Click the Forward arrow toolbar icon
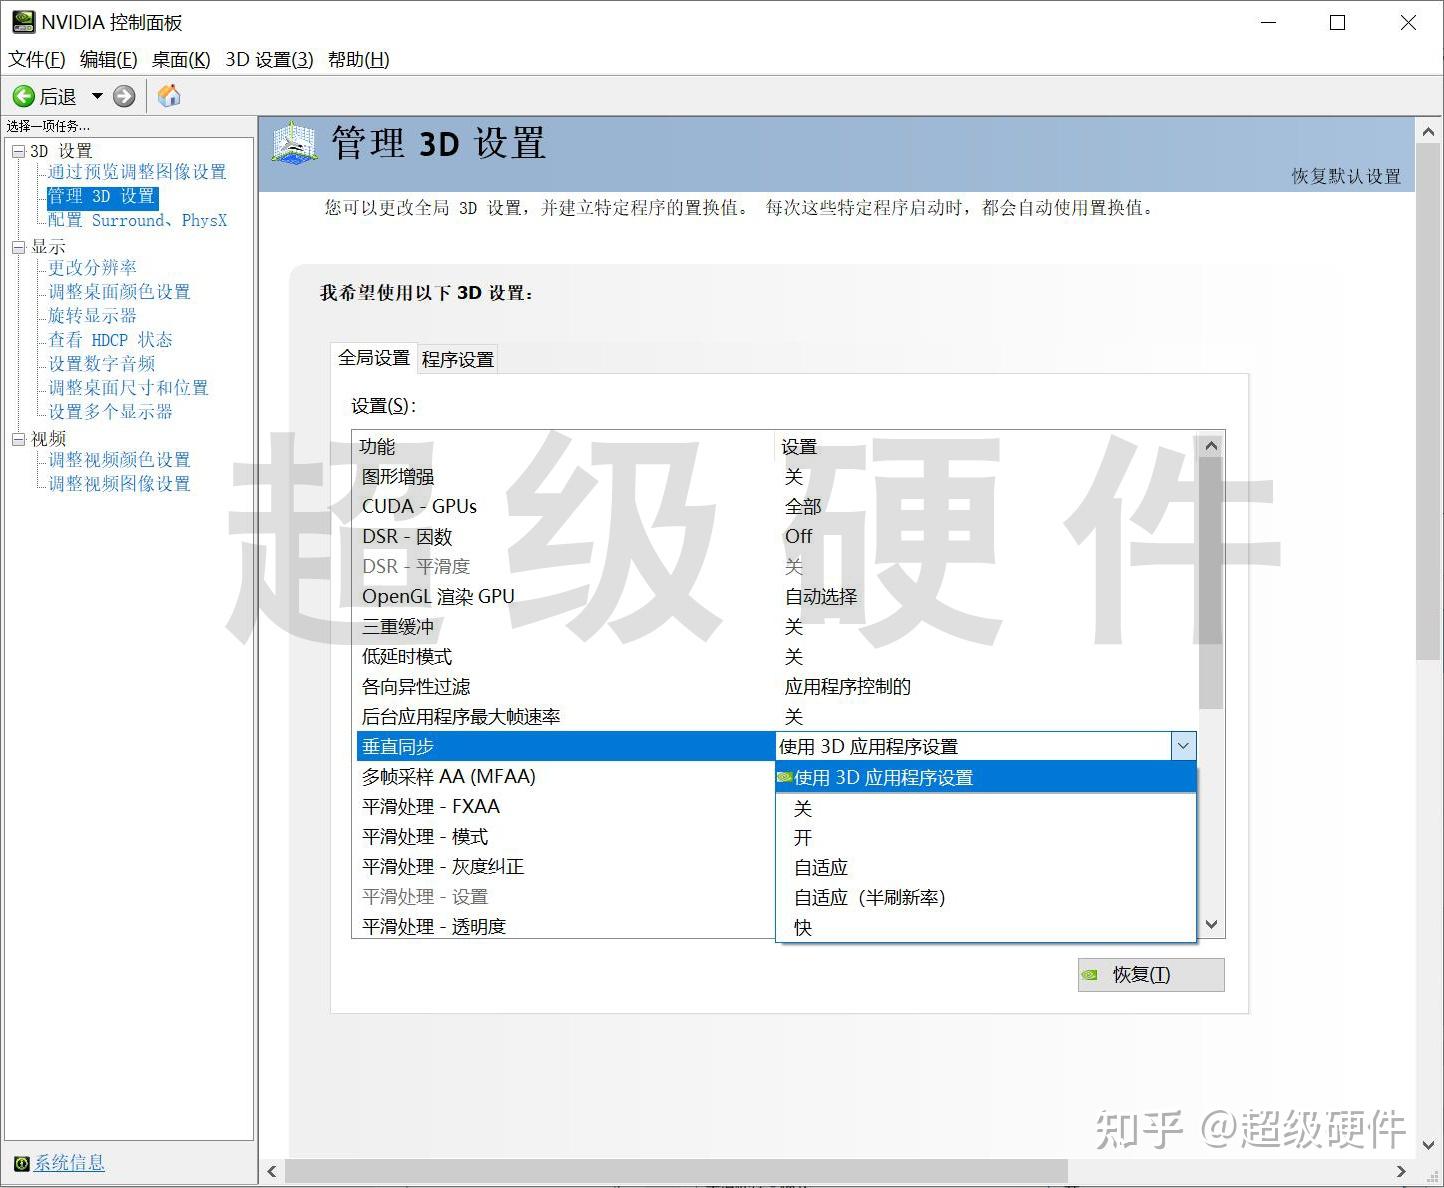The image size is (1444, 1188). coord(124,96)
